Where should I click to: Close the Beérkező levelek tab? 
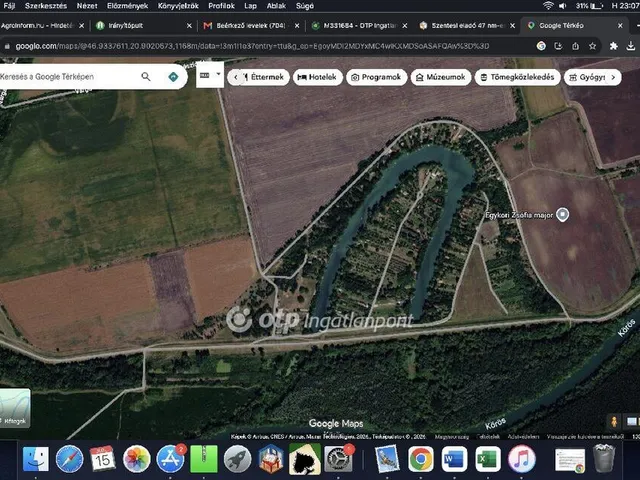click(x=297, y=25)
